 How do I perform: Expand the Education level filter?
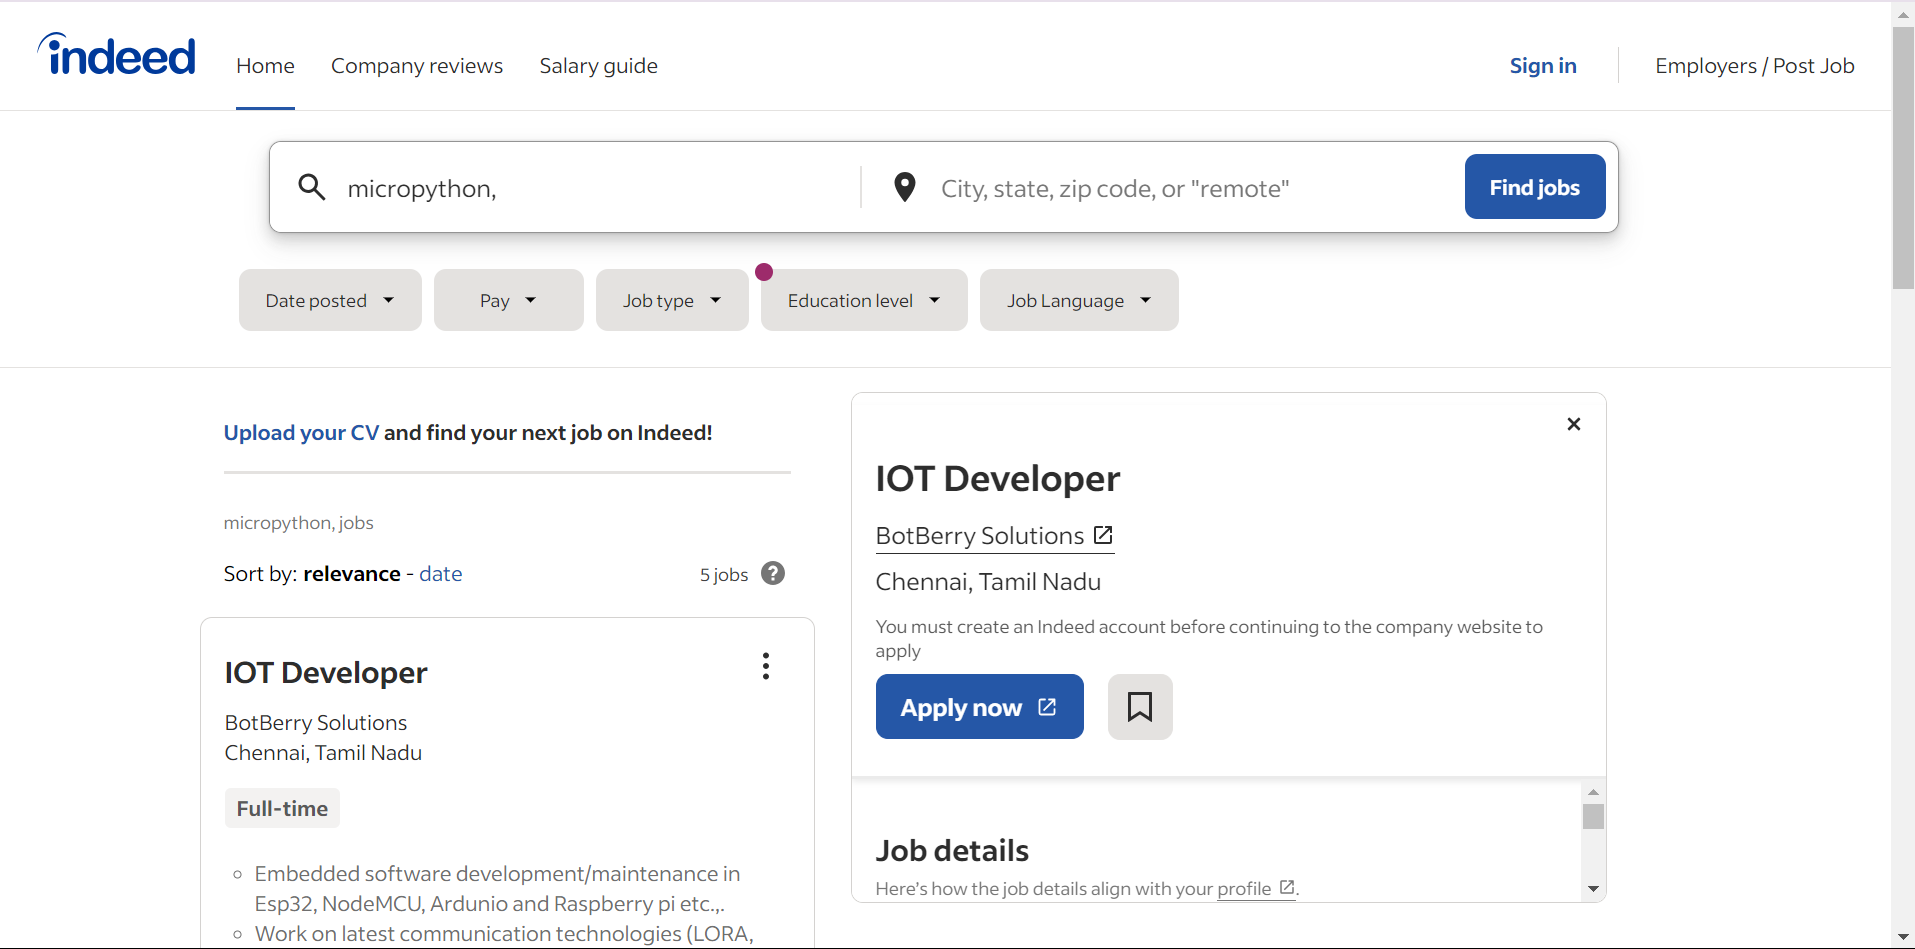(x=862, y=299)
